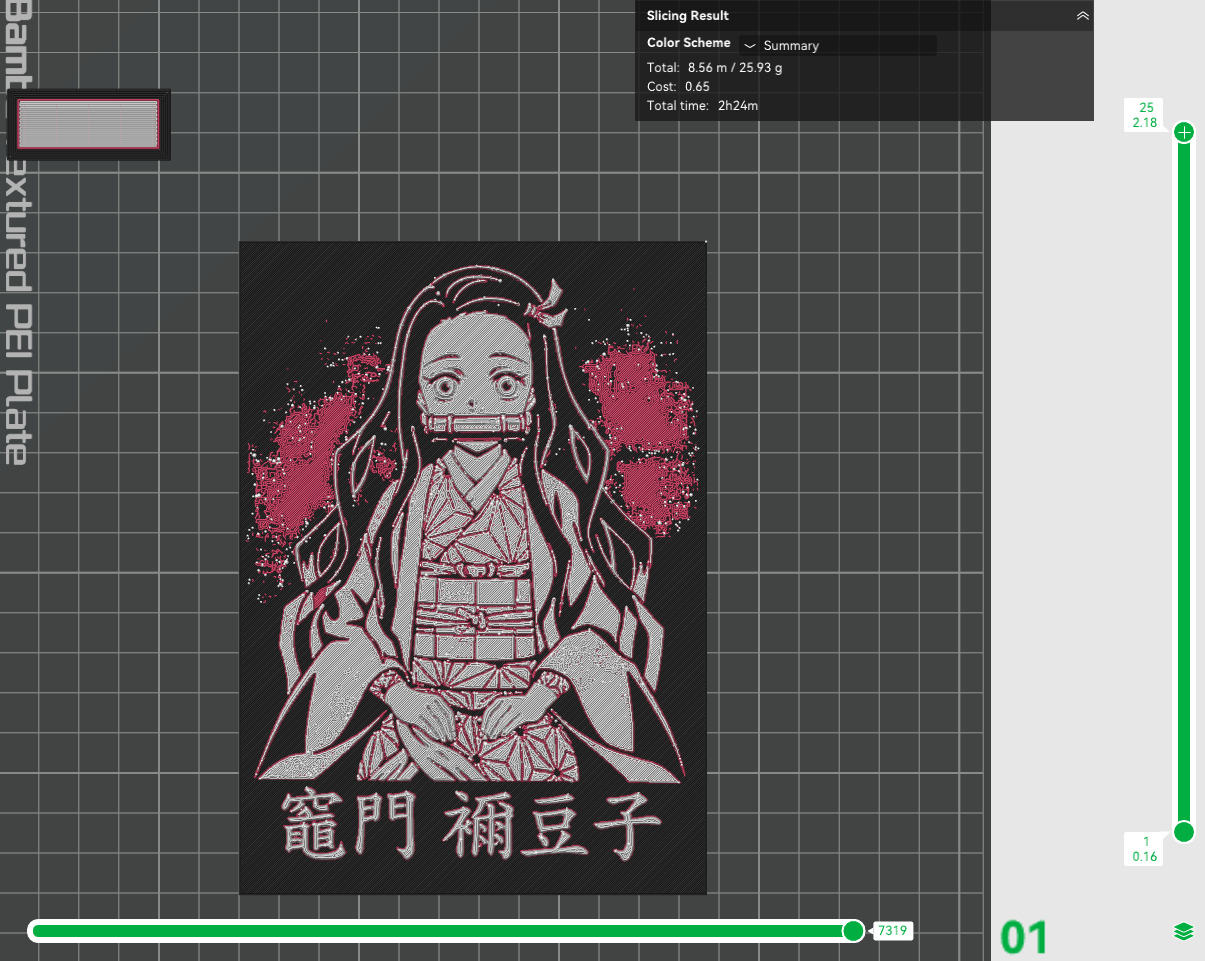Open the Color Scheme Summary dropdown
Image resolution: width=1205 pixels, height=961 pixels.
838,45
